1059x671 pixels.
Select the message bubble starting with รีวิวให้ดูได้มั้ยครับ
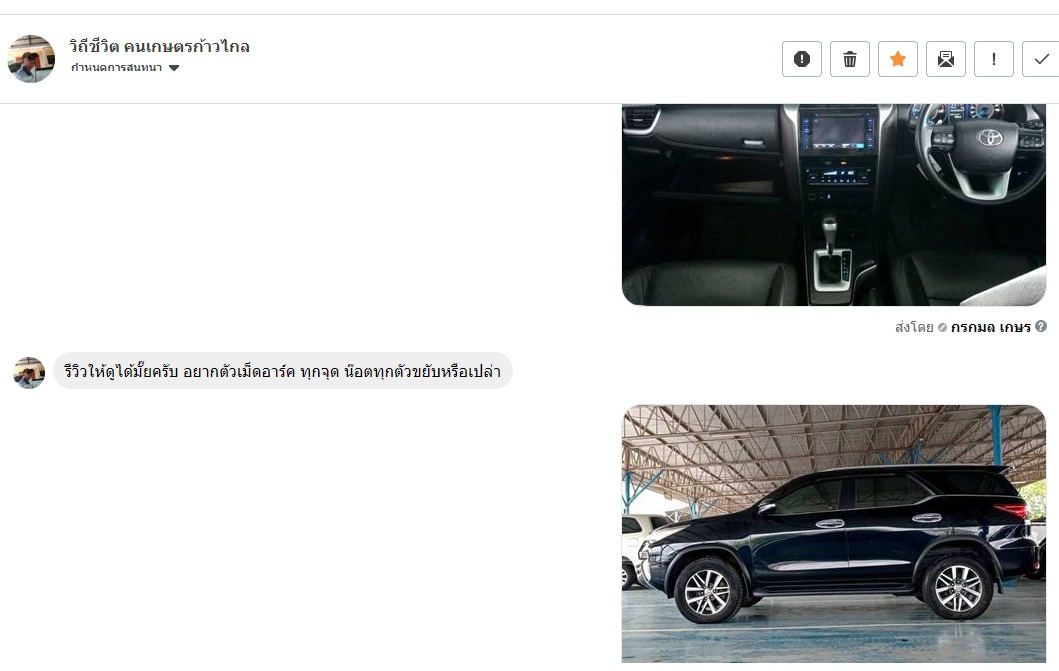pos(282,371)
